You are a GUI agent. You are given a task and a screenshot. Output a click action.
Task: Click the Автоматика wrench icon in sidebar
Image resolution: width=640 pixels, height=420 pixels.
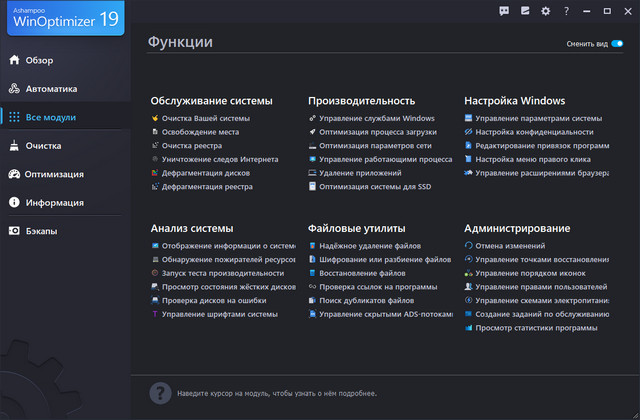point(14,88)
